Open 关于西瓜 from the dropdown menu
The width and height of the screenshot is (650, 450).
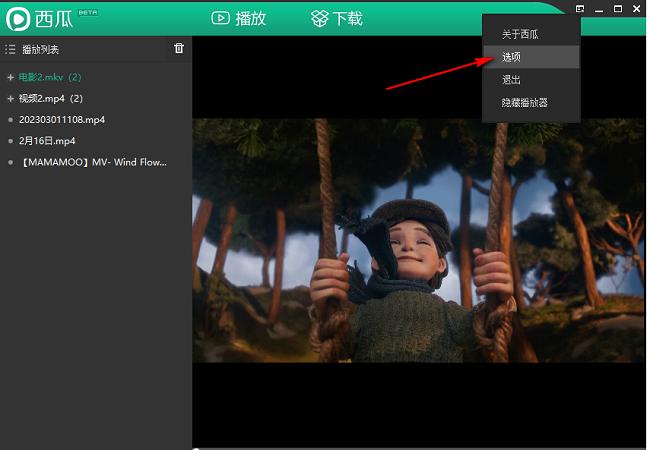[x=520, y=34]
